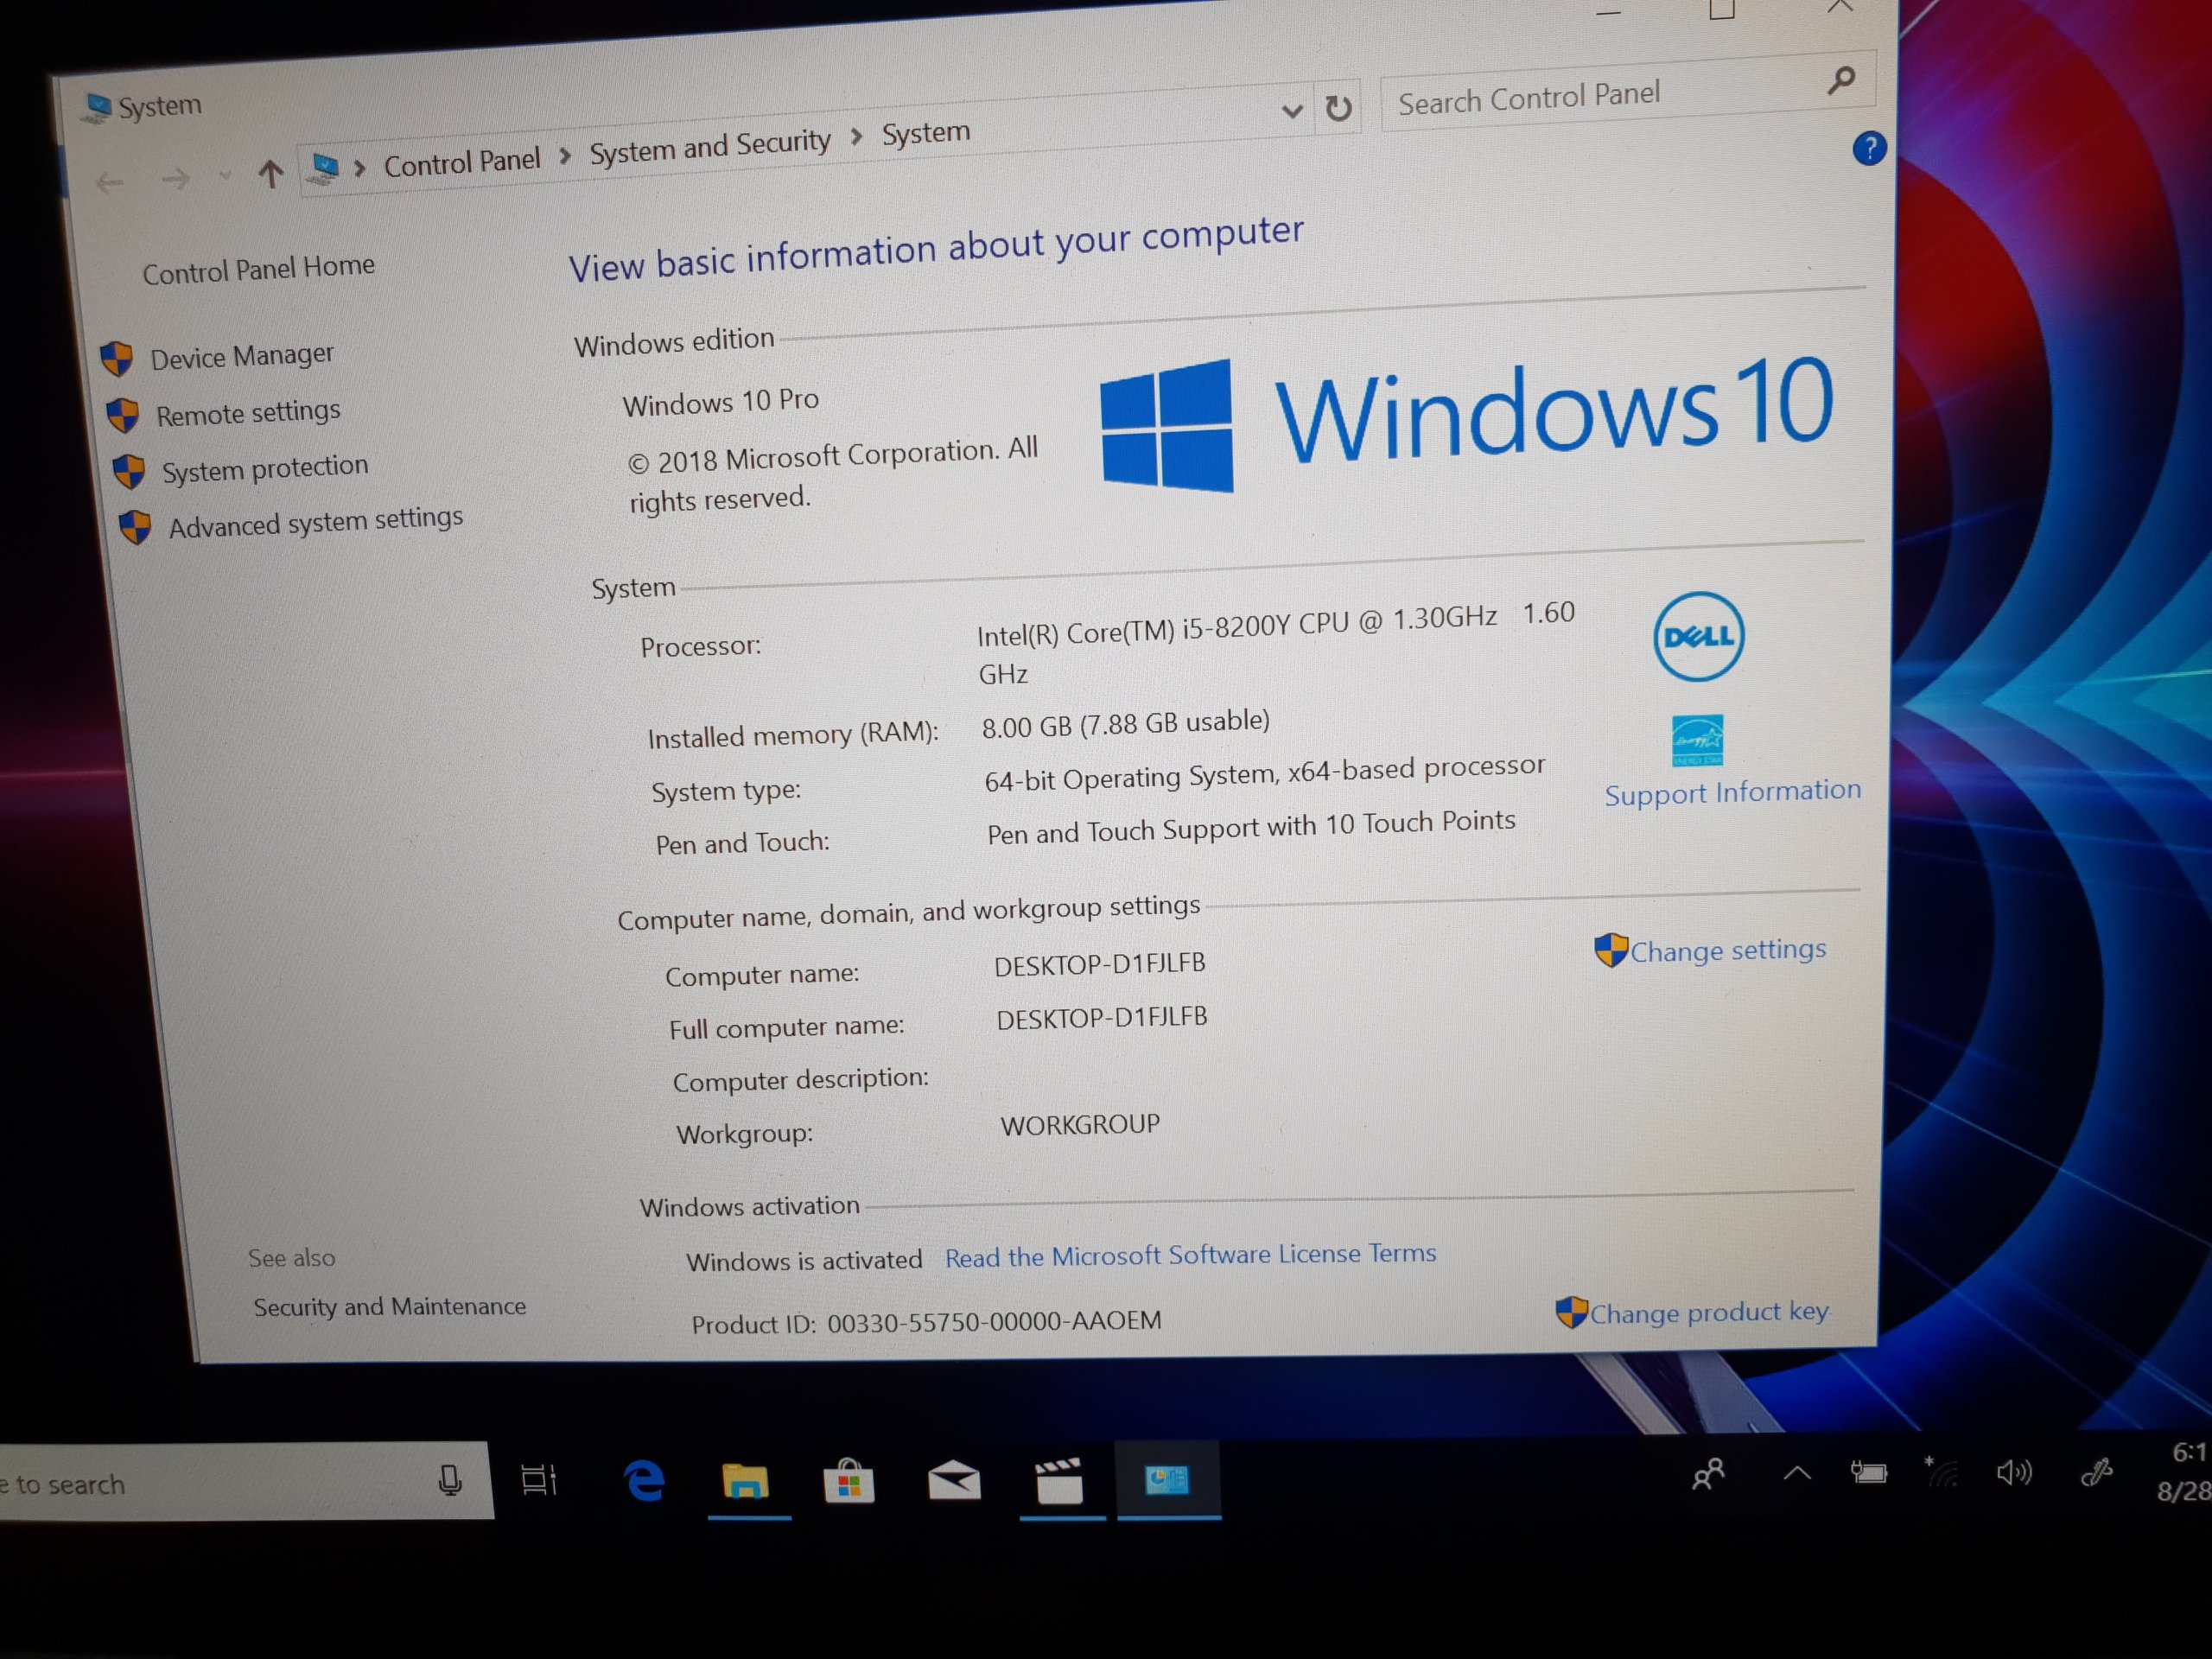Click Windows 10 Pro edition text
This screenshot has height=1659, width=2212.
pyautogui.click(x=720, y=402)
